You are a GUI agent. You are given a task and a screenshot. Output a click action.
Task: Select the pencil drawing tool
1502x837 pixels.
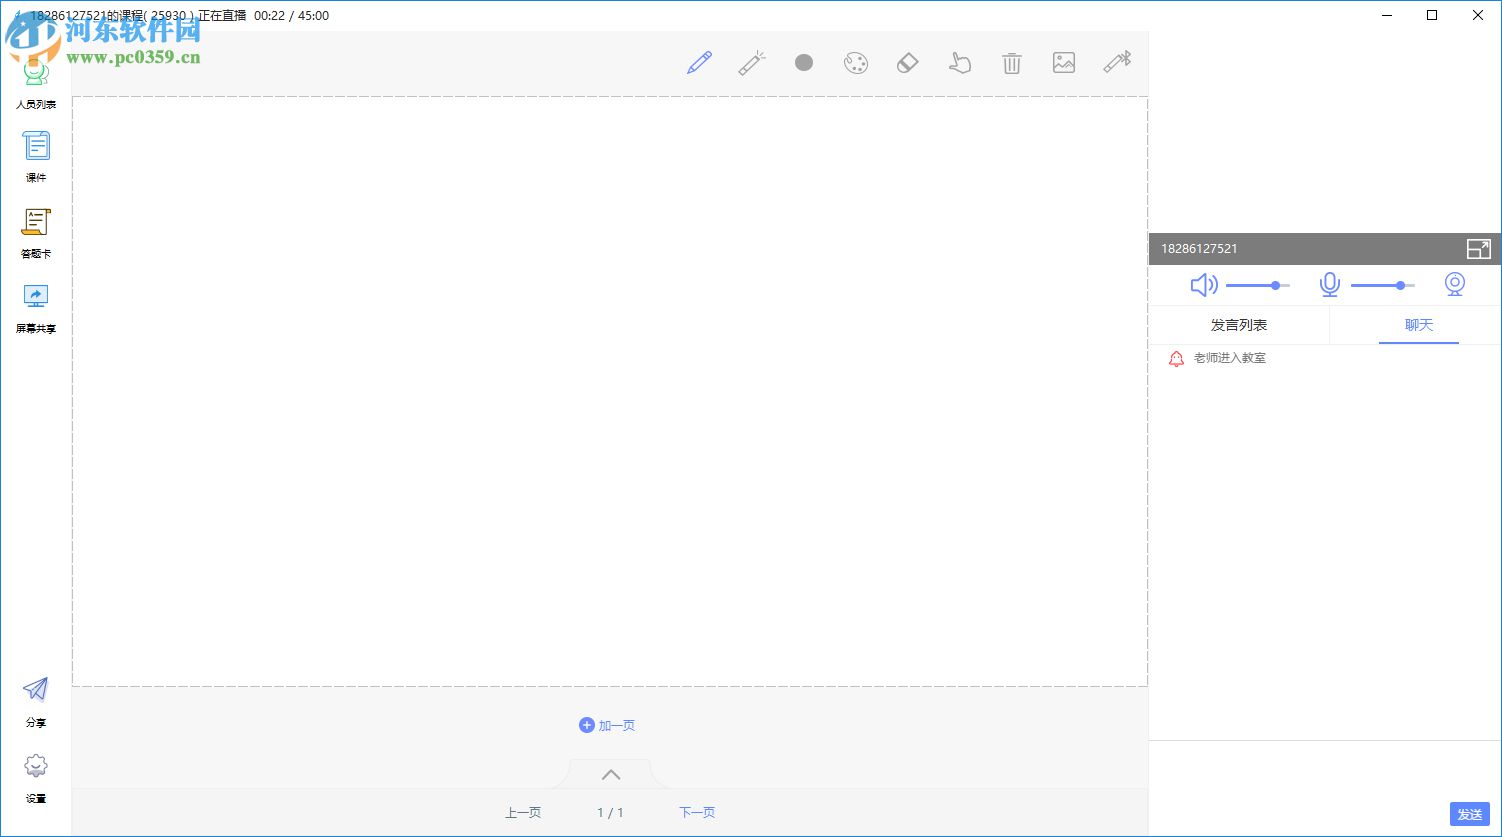(x=700, y=63)
